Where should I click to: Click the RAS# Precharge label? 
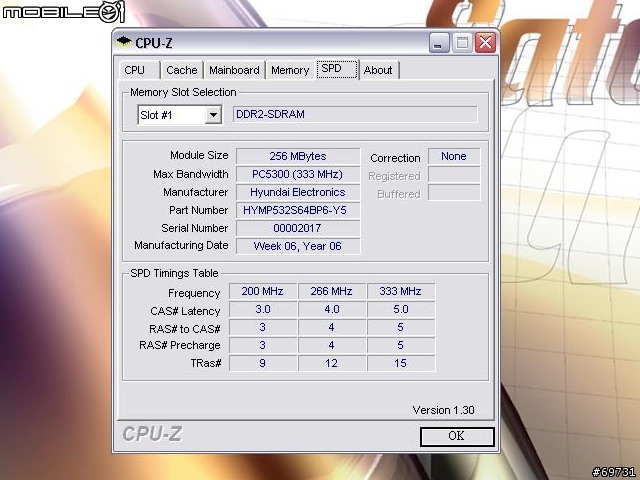tap(180, 345)
